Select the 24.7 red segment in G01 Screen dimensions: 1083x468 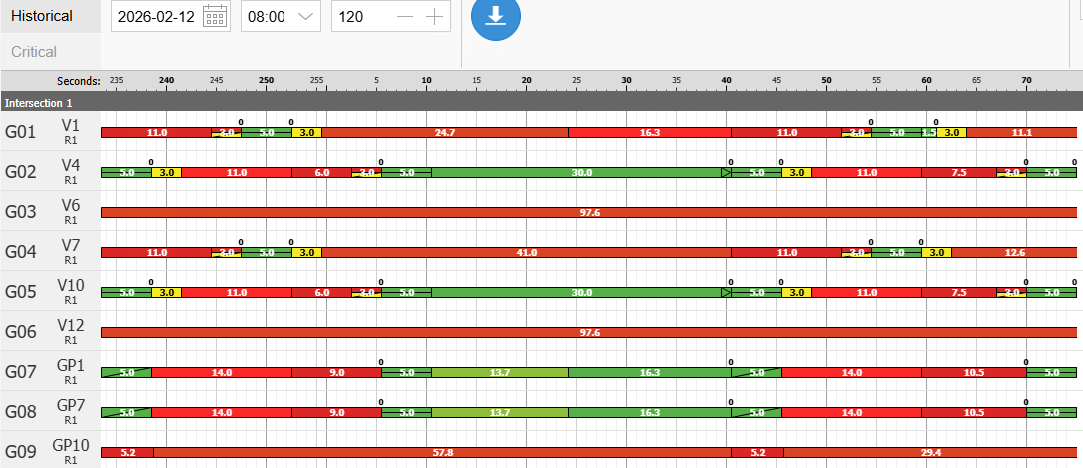(445, 133)
